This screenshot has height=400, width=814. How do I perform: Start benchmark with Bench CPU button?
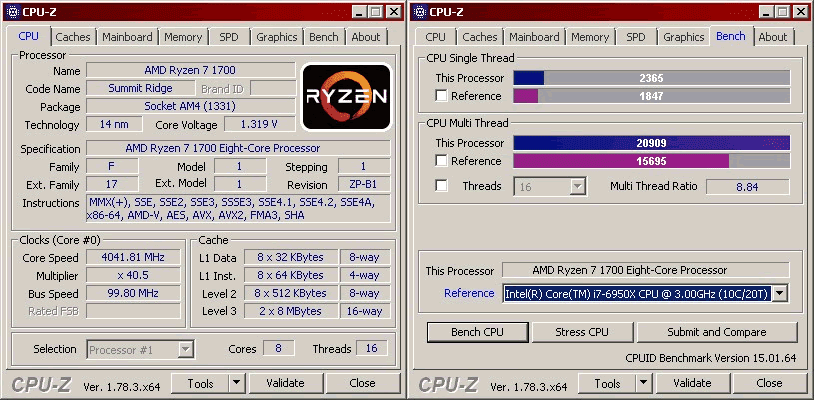(x=478, y=332)
